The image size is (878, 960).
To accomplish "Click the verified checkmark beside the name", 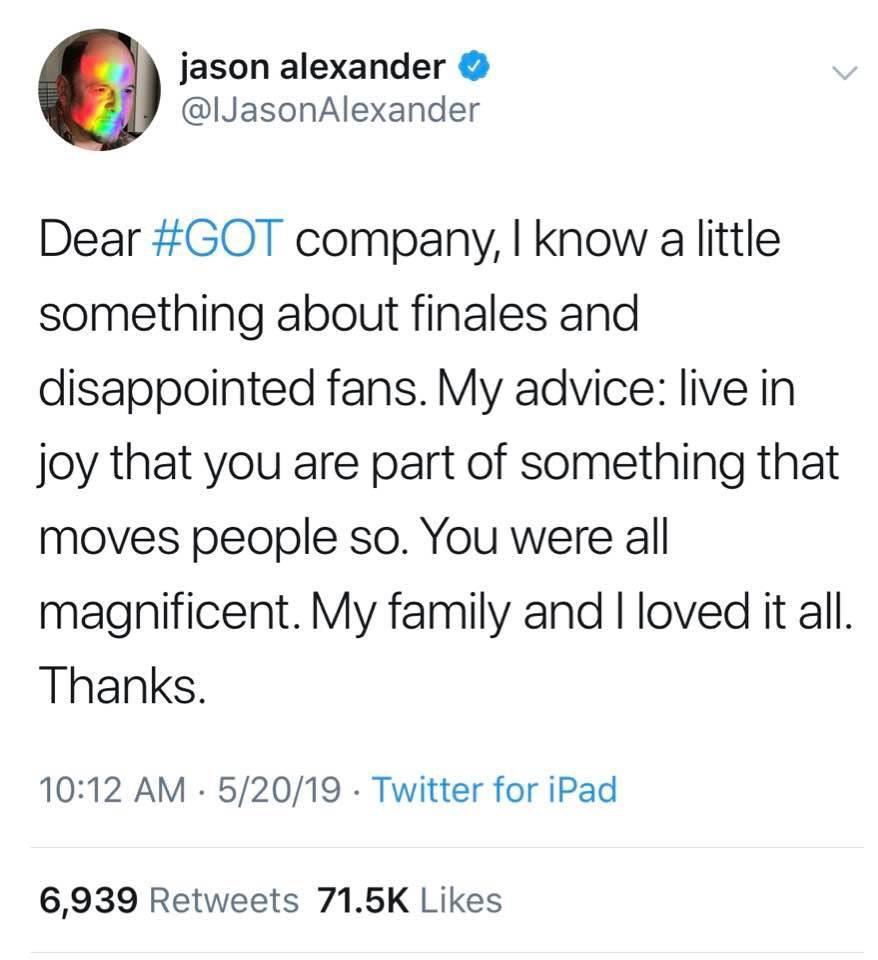I will [x=473, y=65].
